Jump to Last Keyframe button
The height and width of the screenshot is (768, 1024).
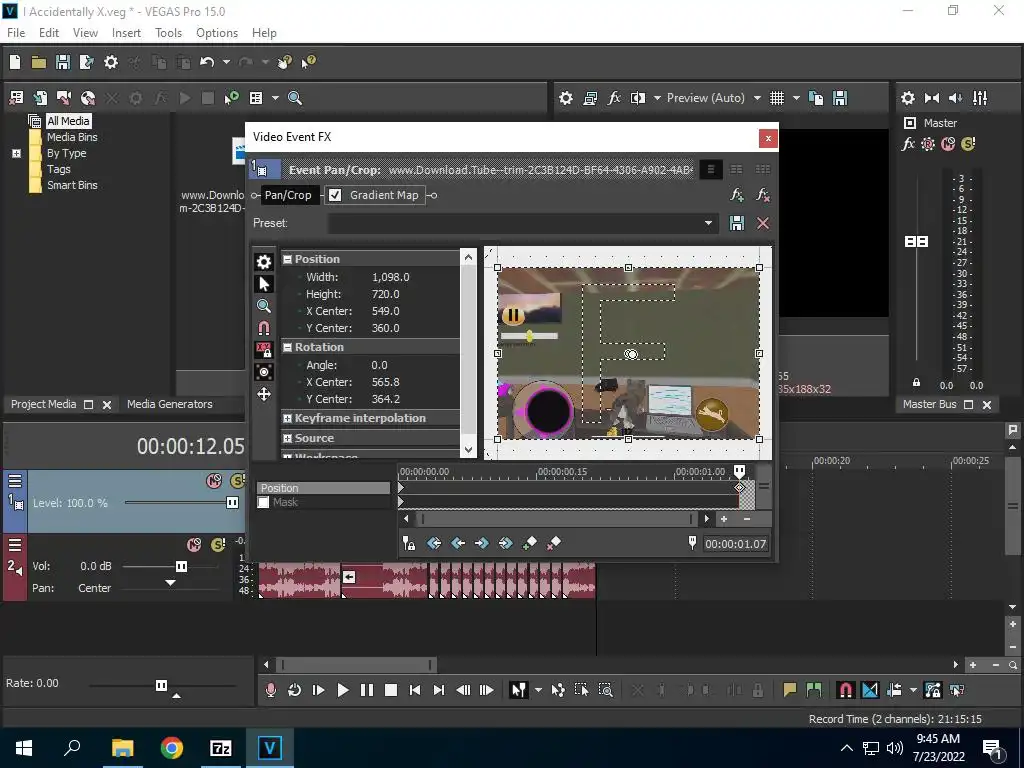pyautogui.click(x=505, y=543)
